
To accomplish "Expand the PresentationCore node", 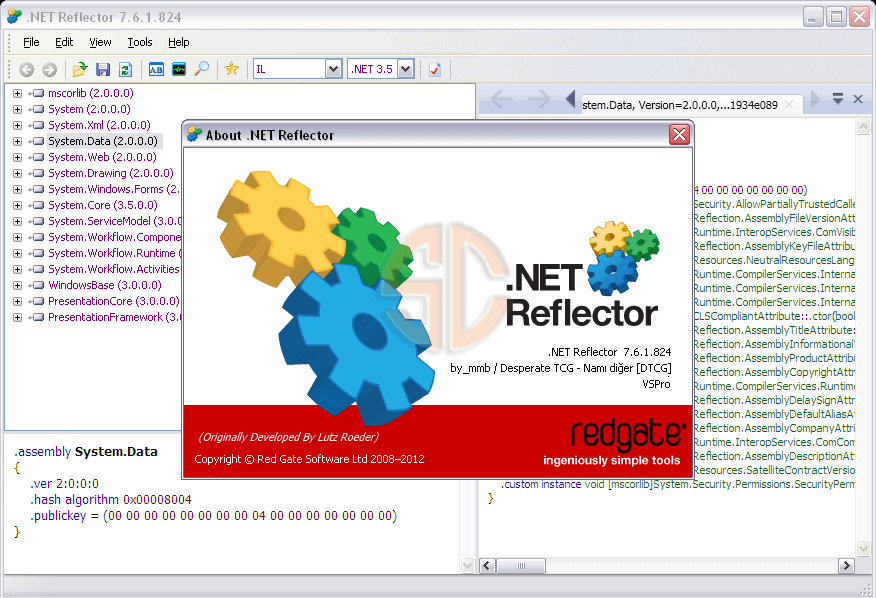I will 17,301.
